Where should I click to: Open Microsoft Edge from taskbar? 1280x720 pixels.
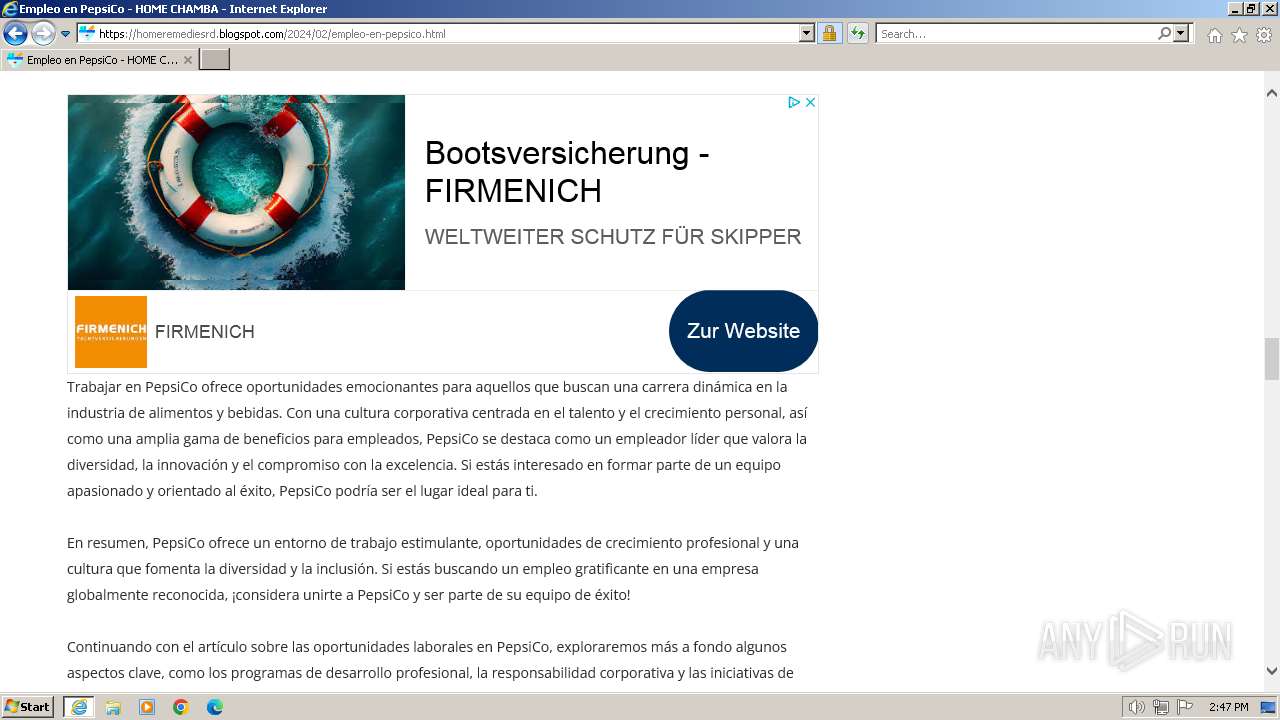pos(215,707)
